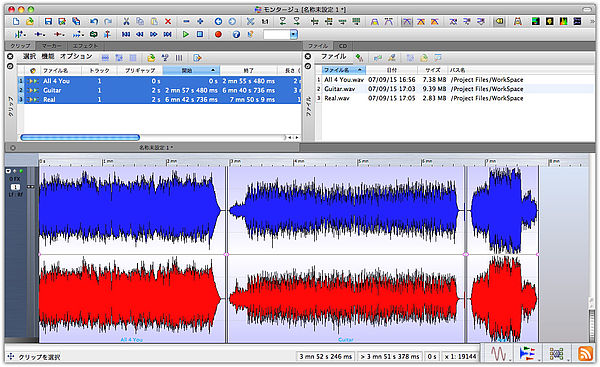Toggle the loop icon in second toolbar

point(93,34)
